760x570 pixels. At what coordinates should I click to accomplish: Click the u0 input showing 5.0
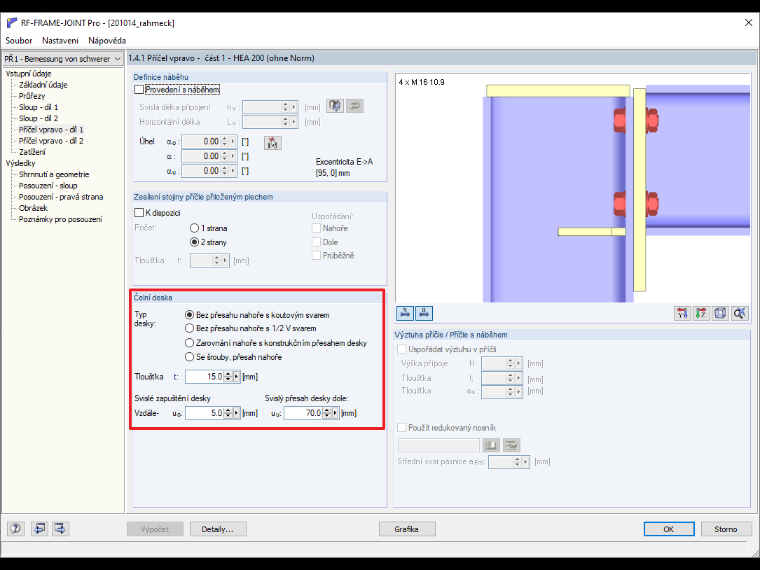pyautogui.click(x=204, y=413)
